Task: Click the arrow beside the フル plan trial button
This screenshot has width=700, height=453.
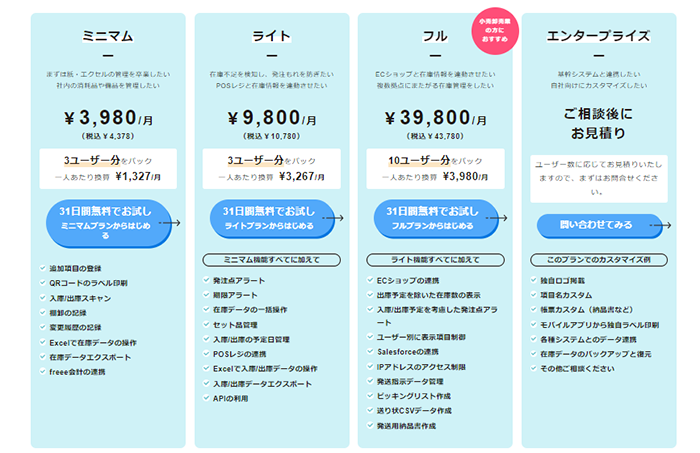Action: [497, 222]
